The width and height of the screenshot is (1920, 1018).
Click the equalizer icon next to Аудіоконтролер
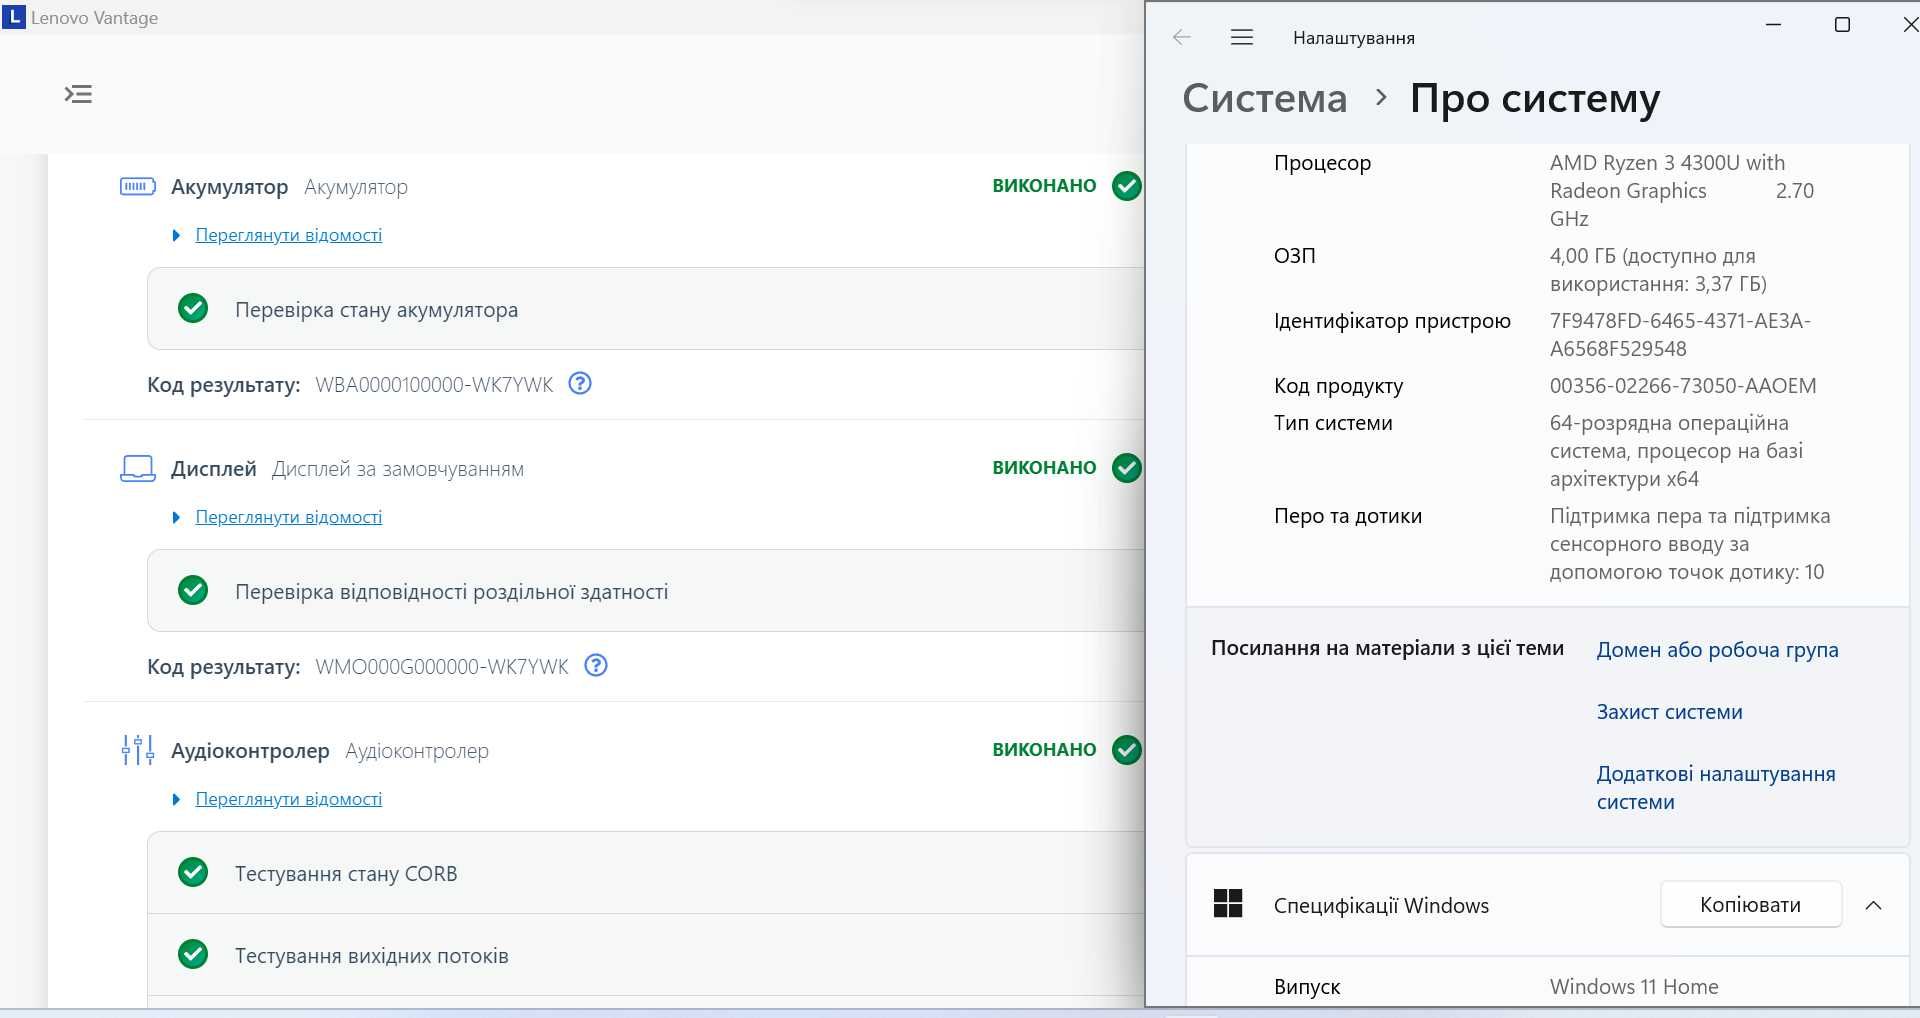[137, 750]
